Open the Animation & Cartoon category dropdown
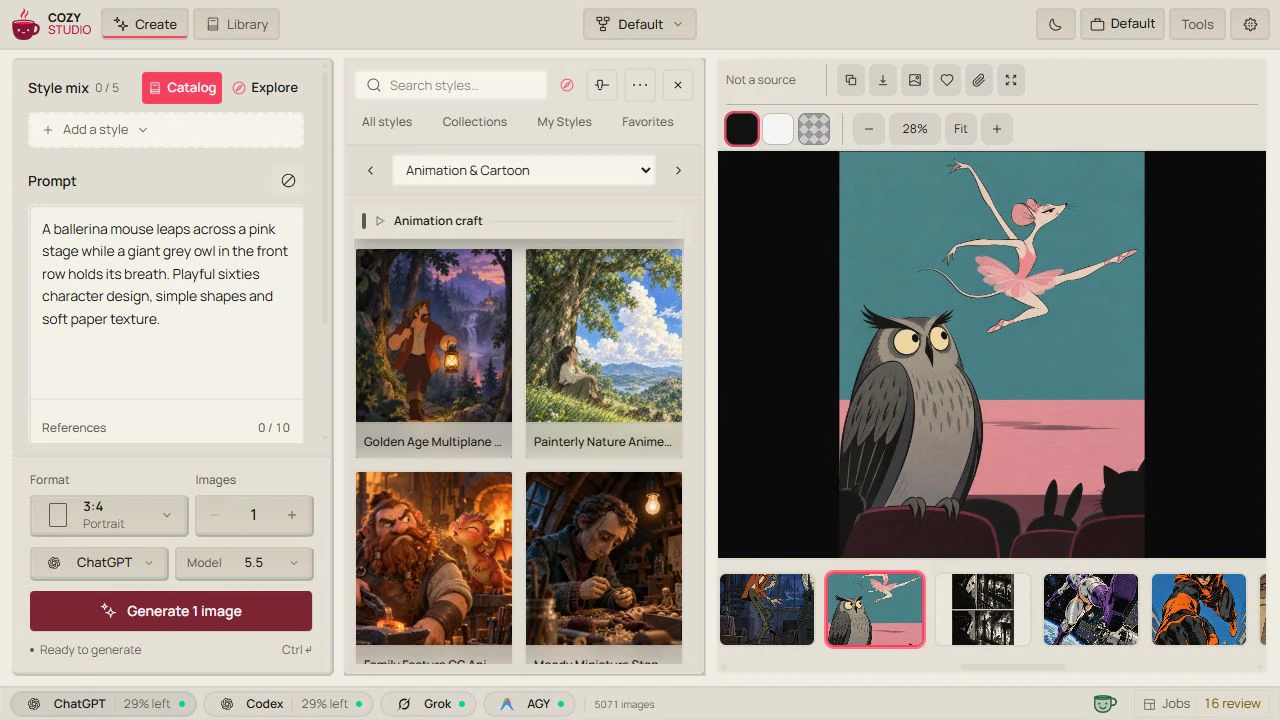Image resolution: width=1280 pixels, height=720 pixels. click(x=524, y=171)
